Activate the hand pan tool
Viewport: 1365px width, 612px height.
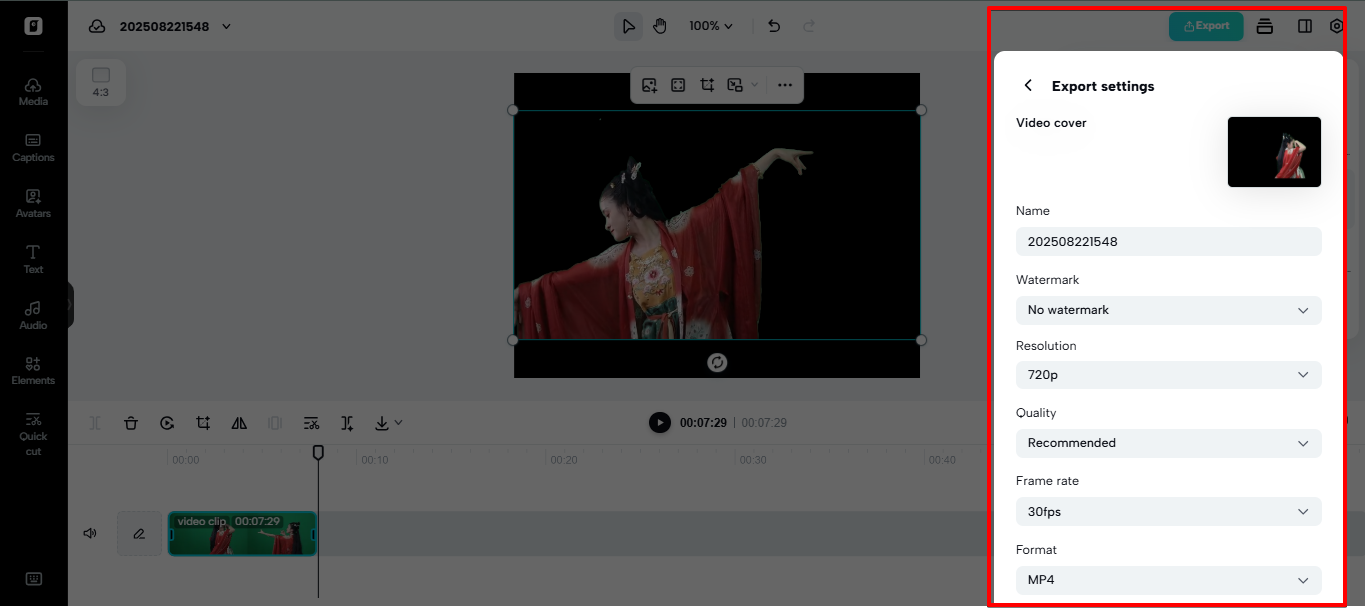[660, 26]
